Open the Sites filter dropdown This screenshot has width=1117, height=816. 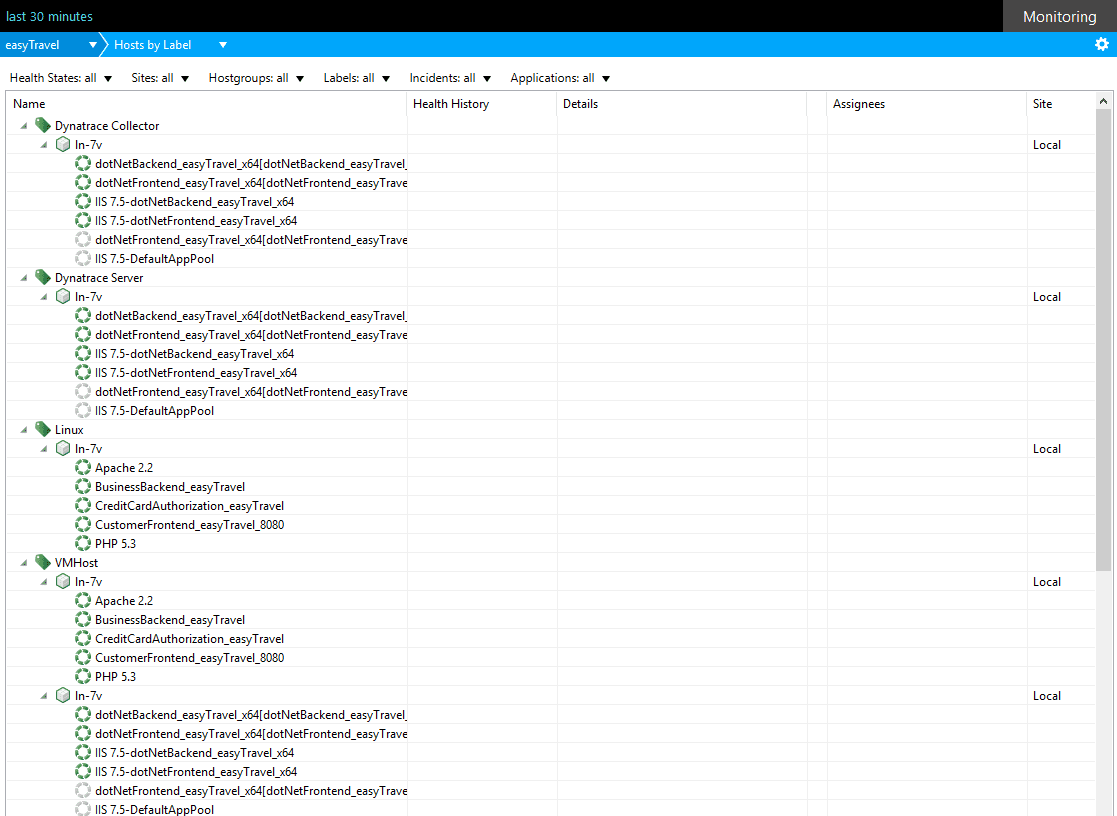click(160, 78)
